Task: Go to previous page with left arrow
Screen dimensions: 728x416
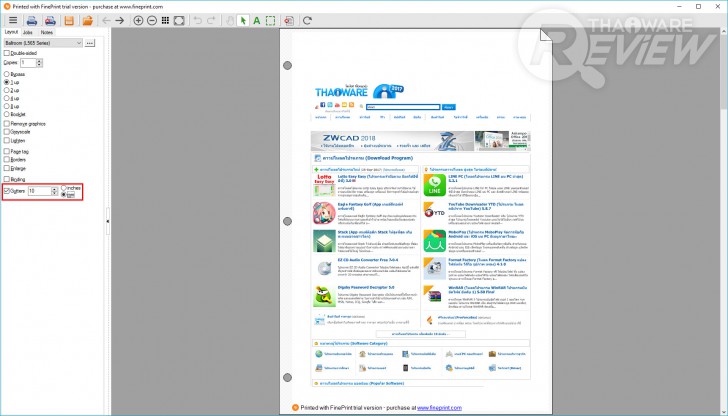Action: pos(106,20)
